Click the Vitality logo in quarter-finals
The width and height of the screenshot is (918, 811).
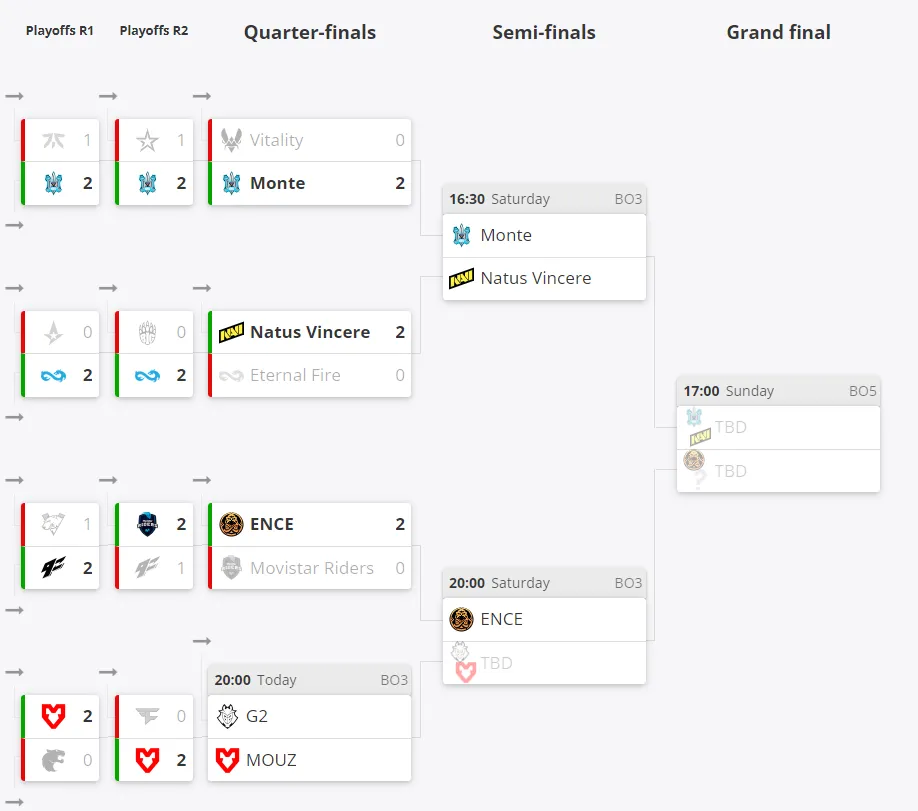click(x=231, y=140)
